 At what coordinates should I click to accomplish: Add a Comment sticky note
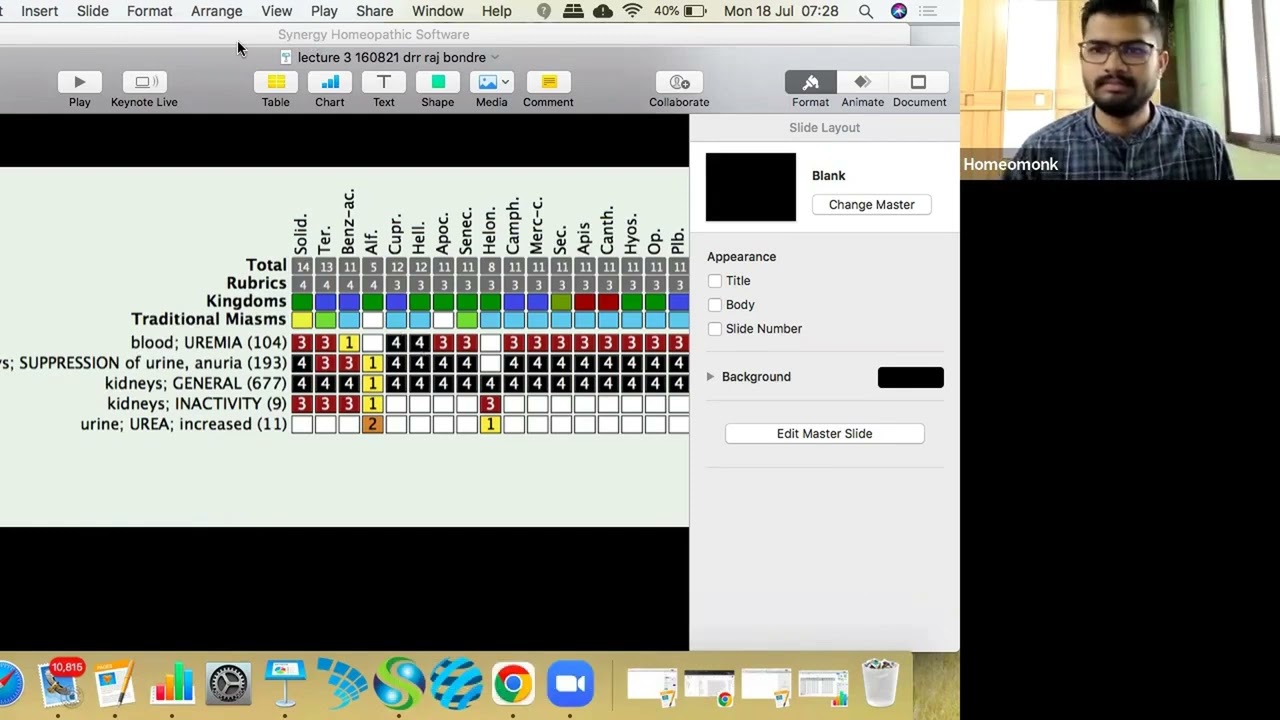pyautogui.click(x=548, y=82)
